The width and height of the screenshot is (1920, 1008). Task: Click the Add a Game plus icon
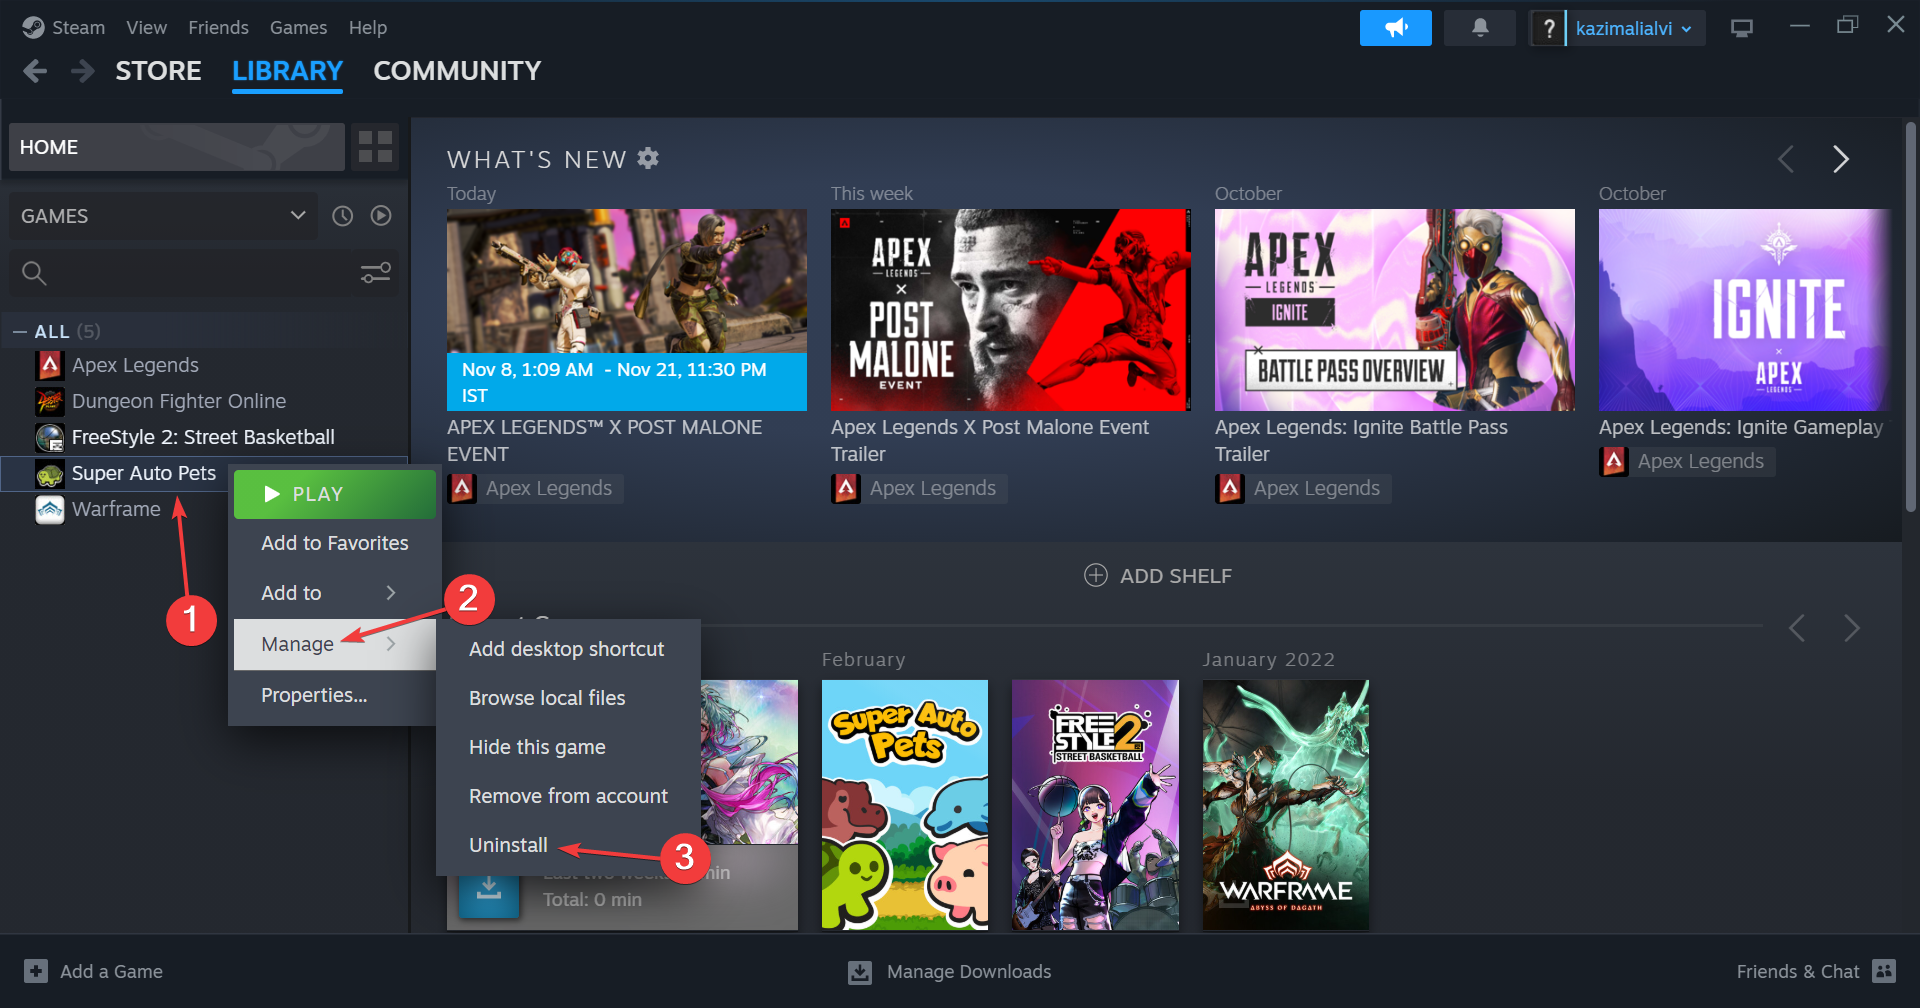36,971
